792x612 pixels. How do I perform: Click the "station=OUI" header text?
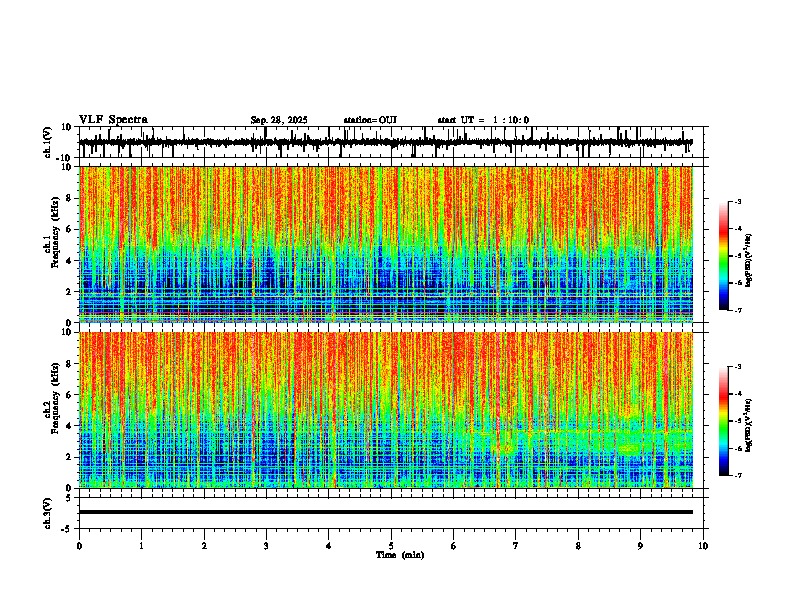click(x=370, y=120)
